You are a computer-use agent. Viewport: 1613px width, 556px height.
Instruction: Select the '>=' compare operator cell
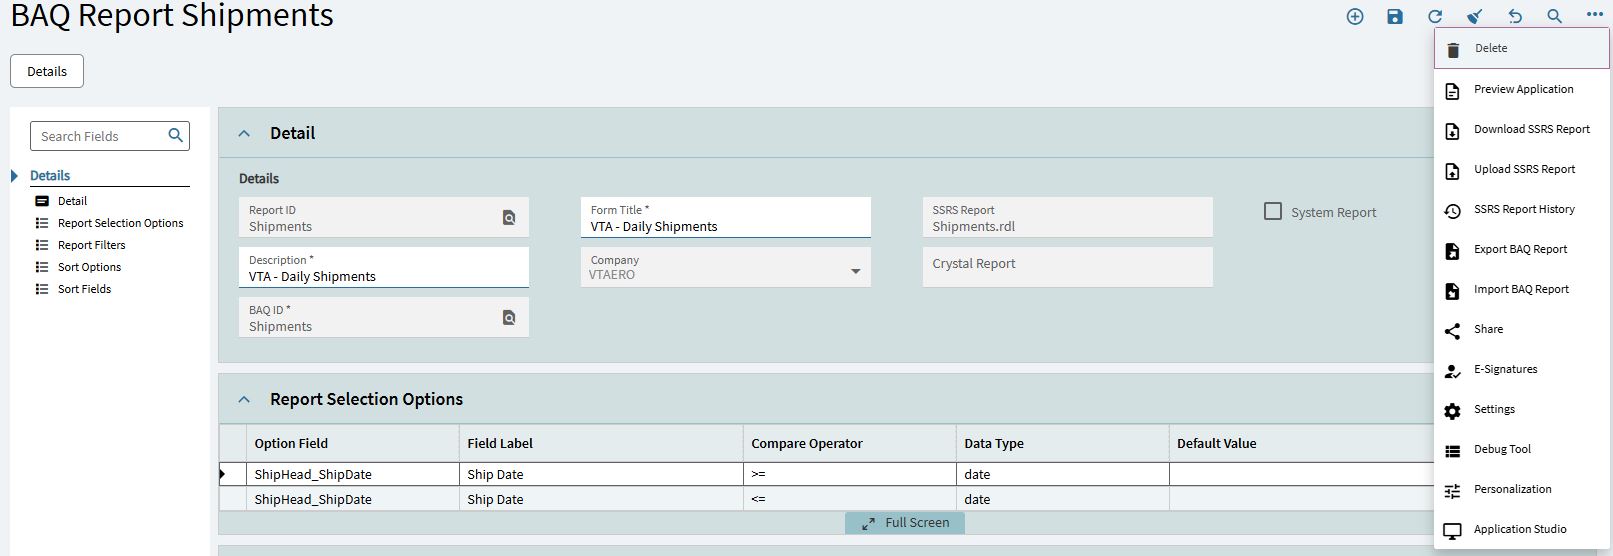point(849,474)
